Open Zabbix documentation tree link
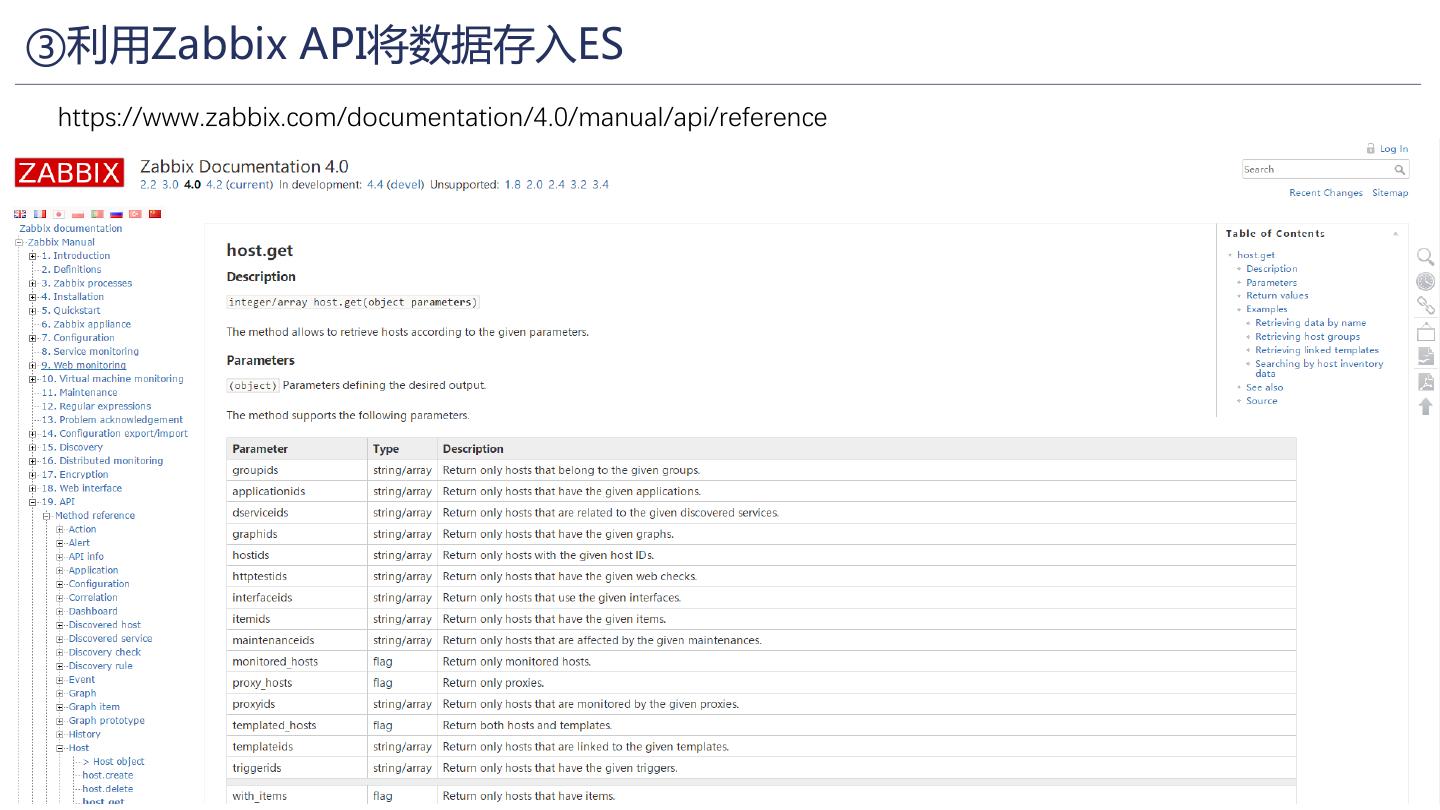This screenshot has width=1440, height=810. pos(71,229)
